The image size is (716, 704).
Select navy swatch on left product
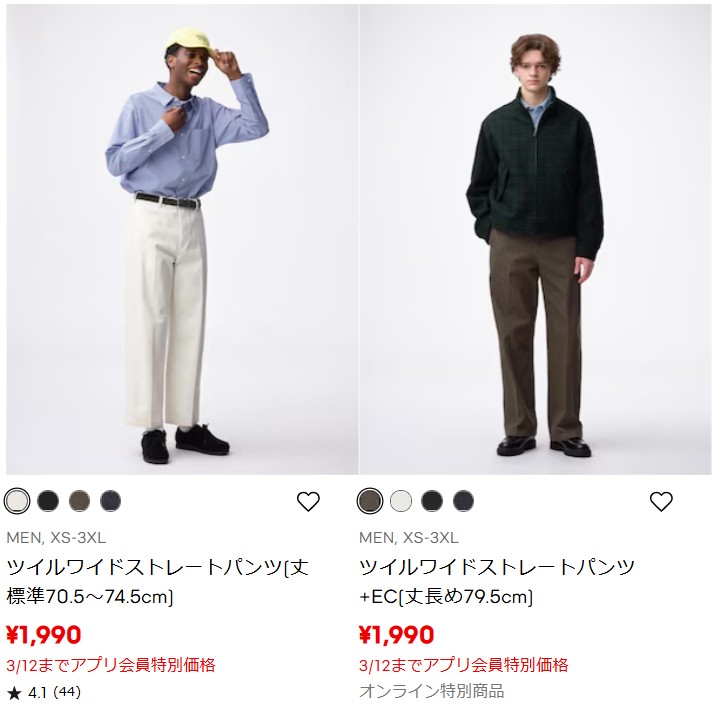point(111,501)
